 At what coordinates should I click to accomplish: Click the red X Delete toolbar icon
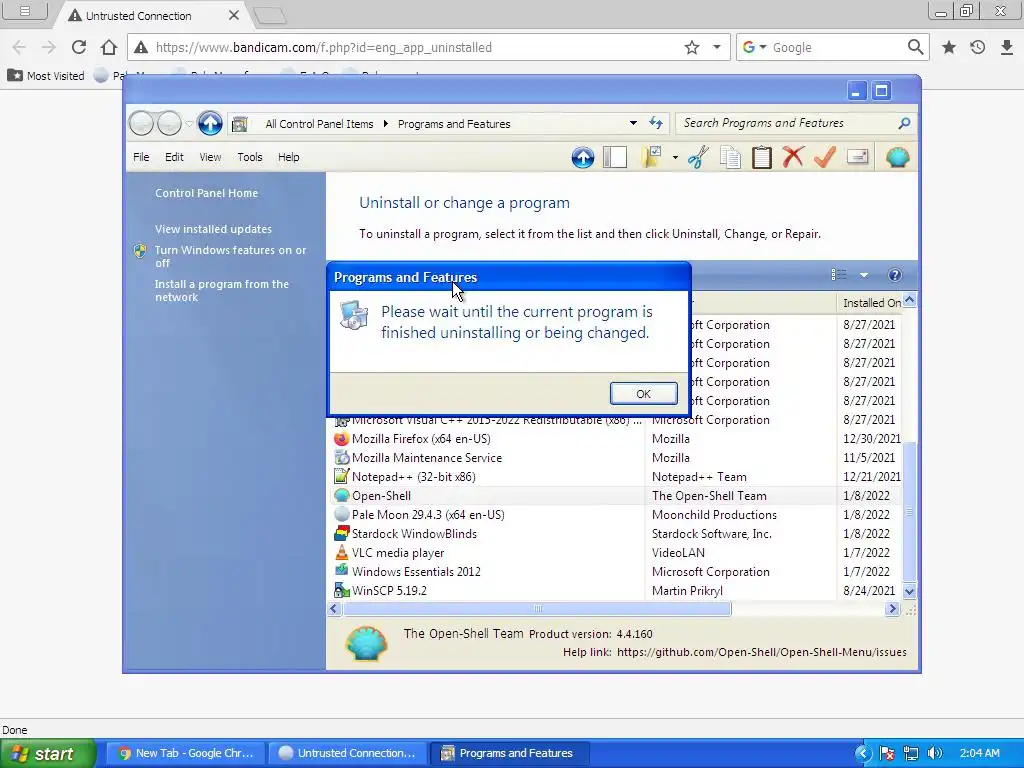[793, 157]
